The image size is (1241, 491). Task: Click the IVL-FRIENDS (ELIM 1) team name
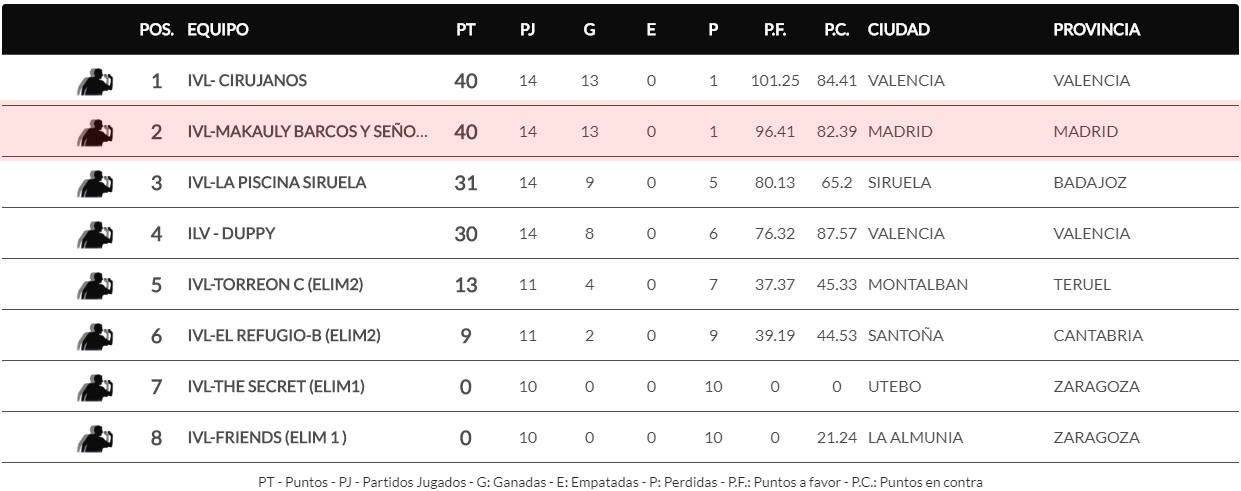[x=267, y=438]
